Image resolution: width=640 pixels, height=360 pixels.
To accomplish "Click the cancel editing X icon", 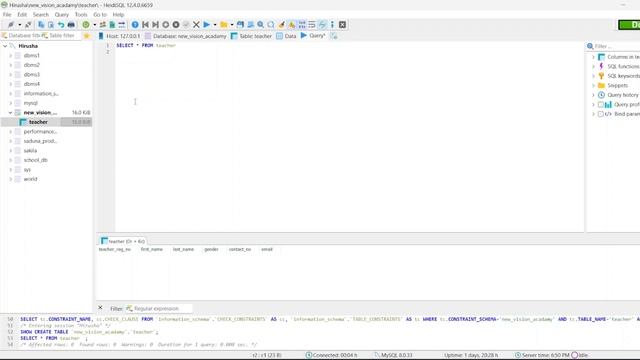I will point(196,25).
